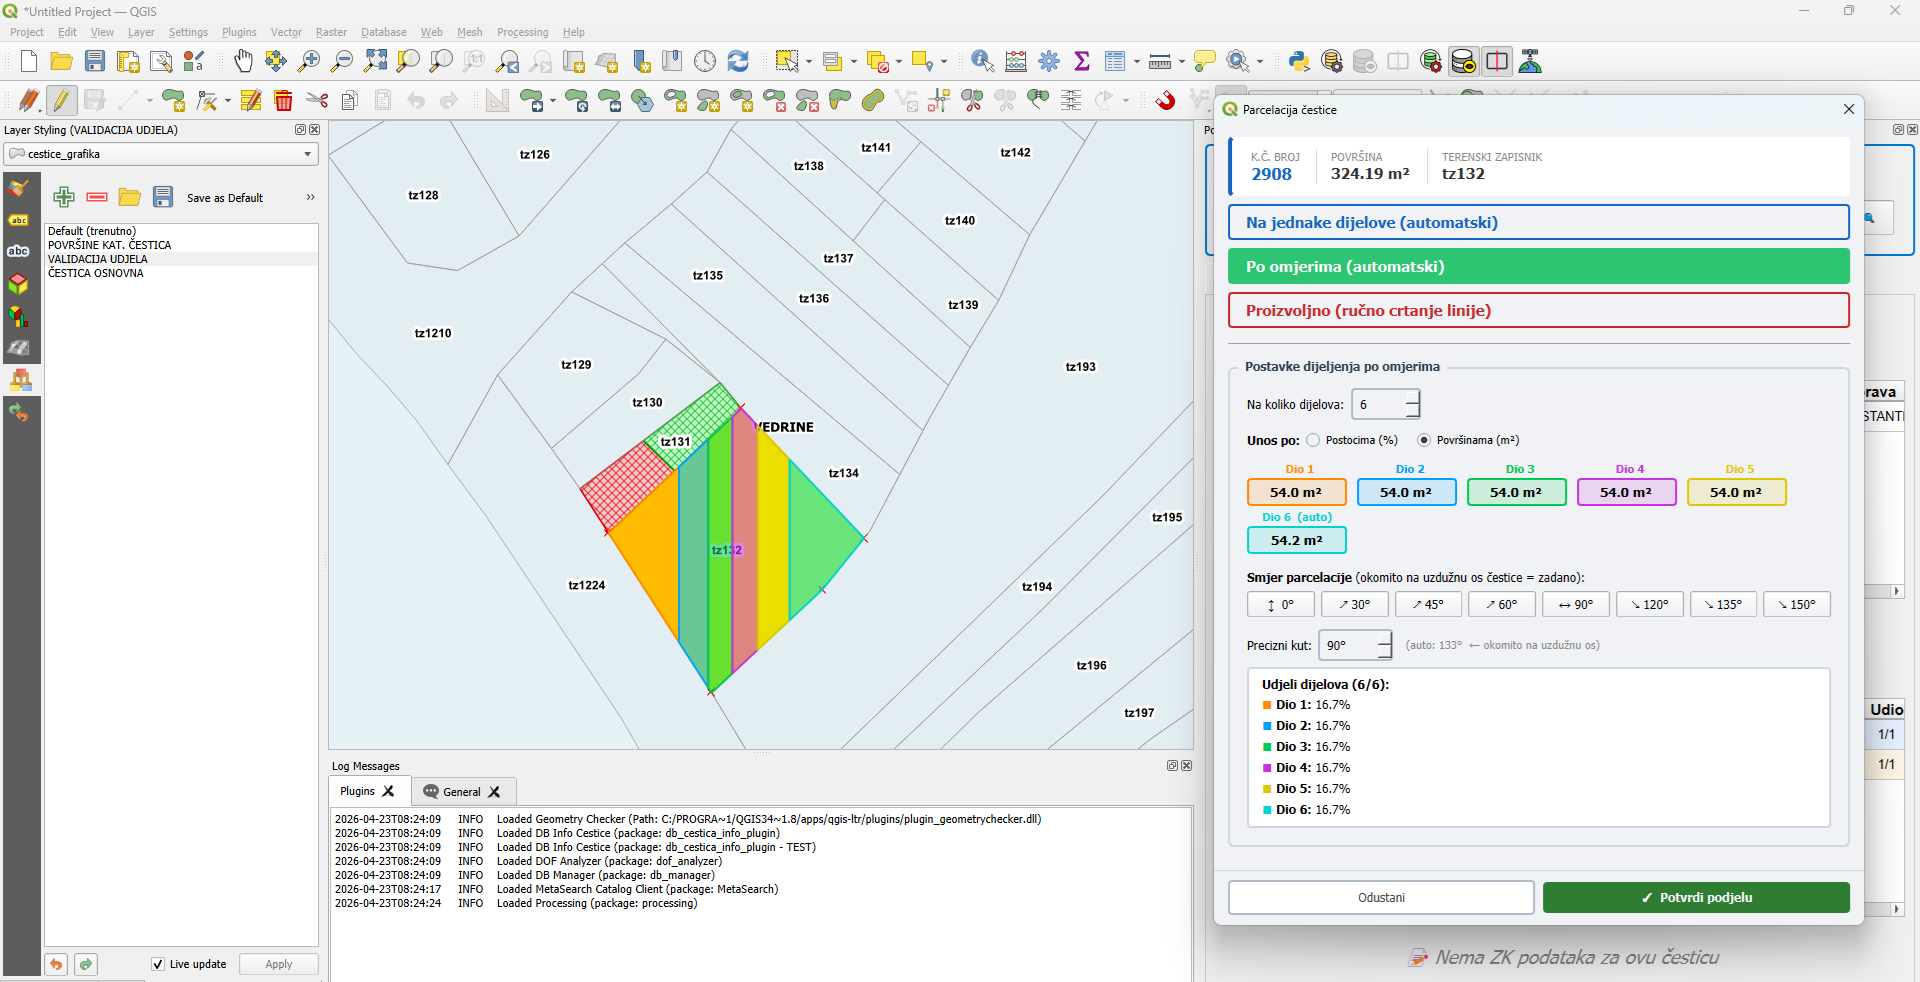The width and height of the screenshot is (1920, 982).
Task: Expand the attribute table dropdown arrow
Action: [x=1137, y=62]
